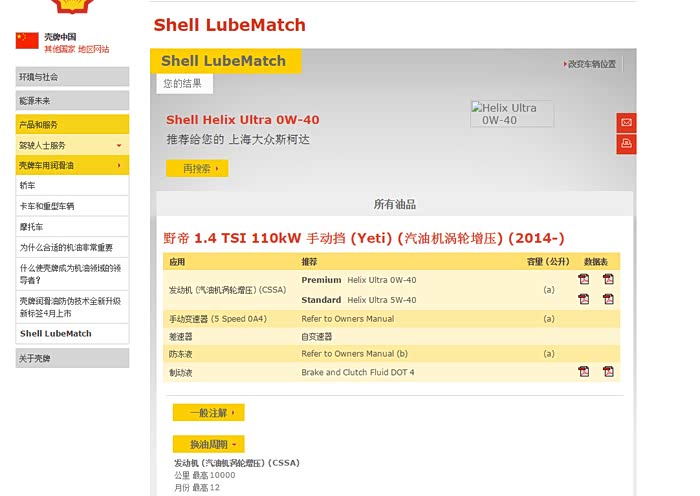Open second PDF for Brake and Clutch Fluid DOT 4
The image size is (700, 496).
point(608,372)
